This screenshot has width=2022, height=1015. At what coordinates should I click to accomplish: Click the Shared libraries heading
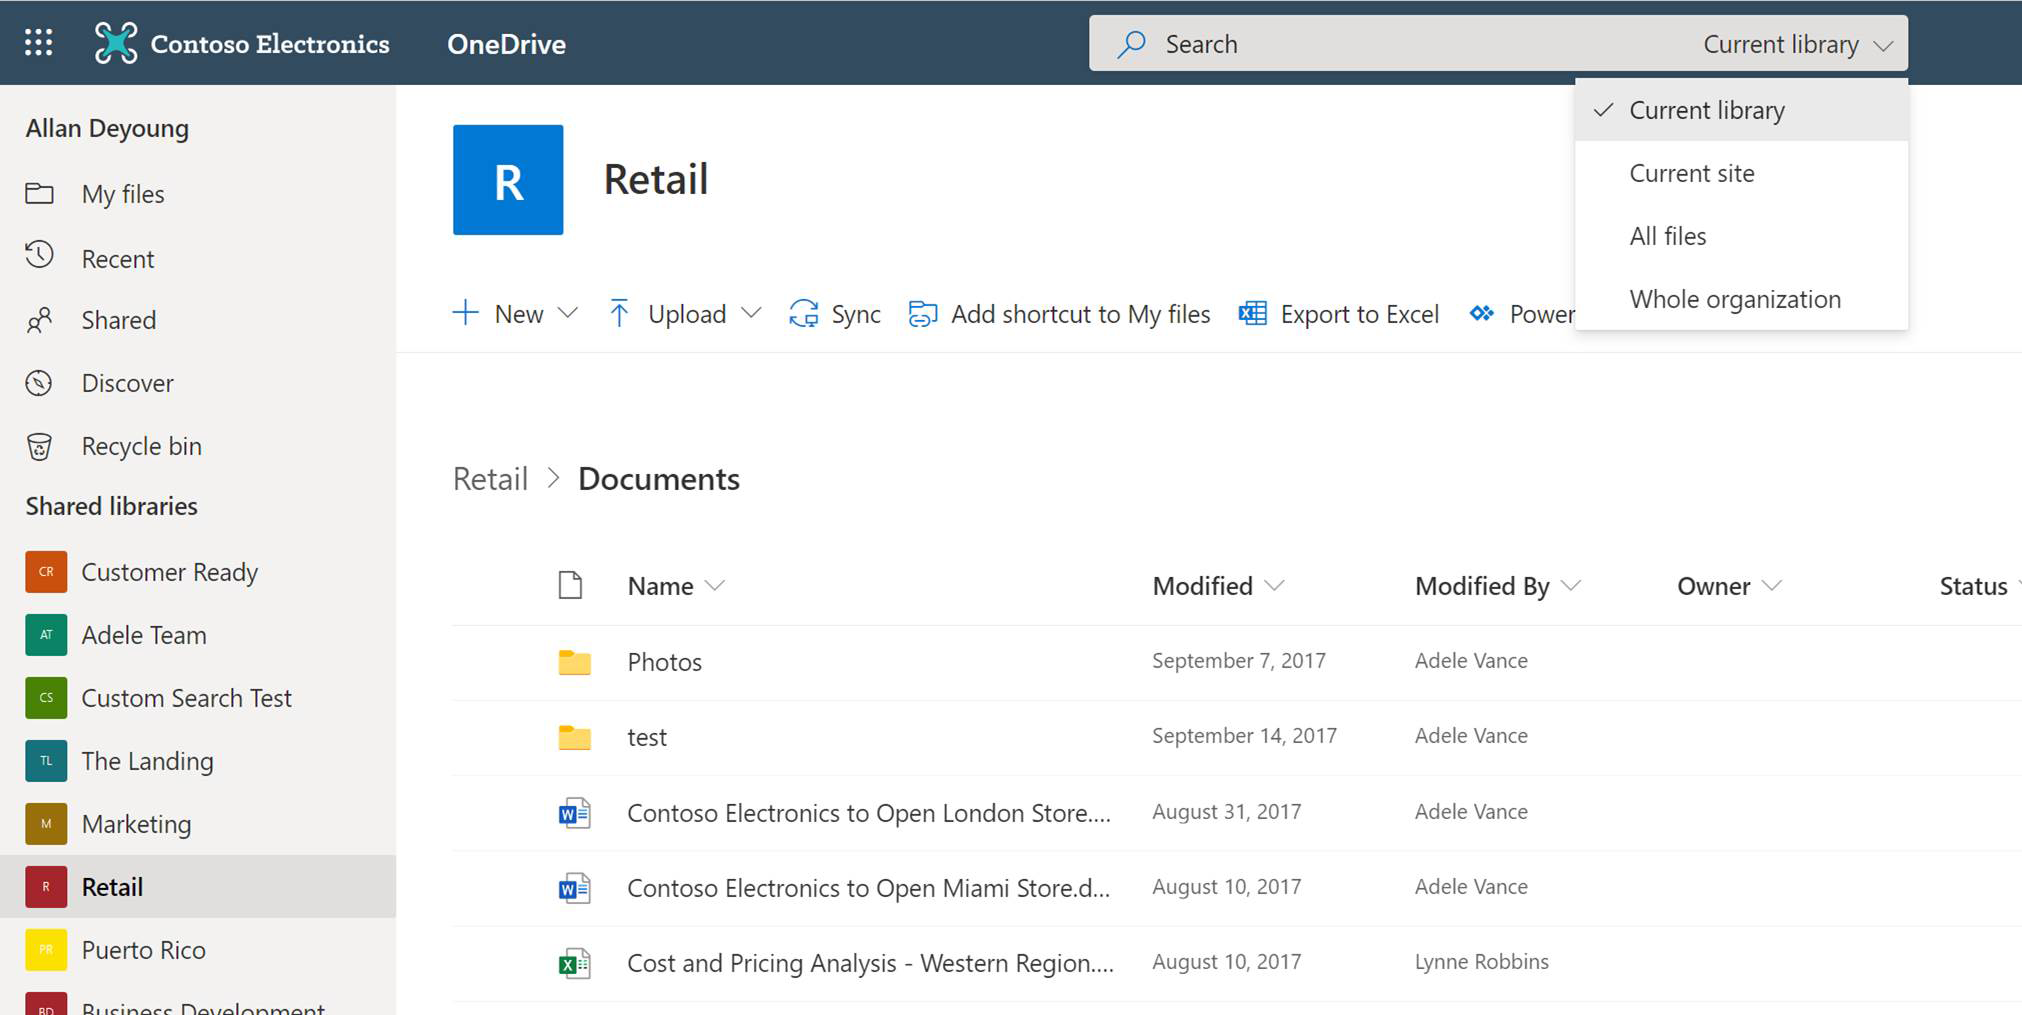coord(111,506)
